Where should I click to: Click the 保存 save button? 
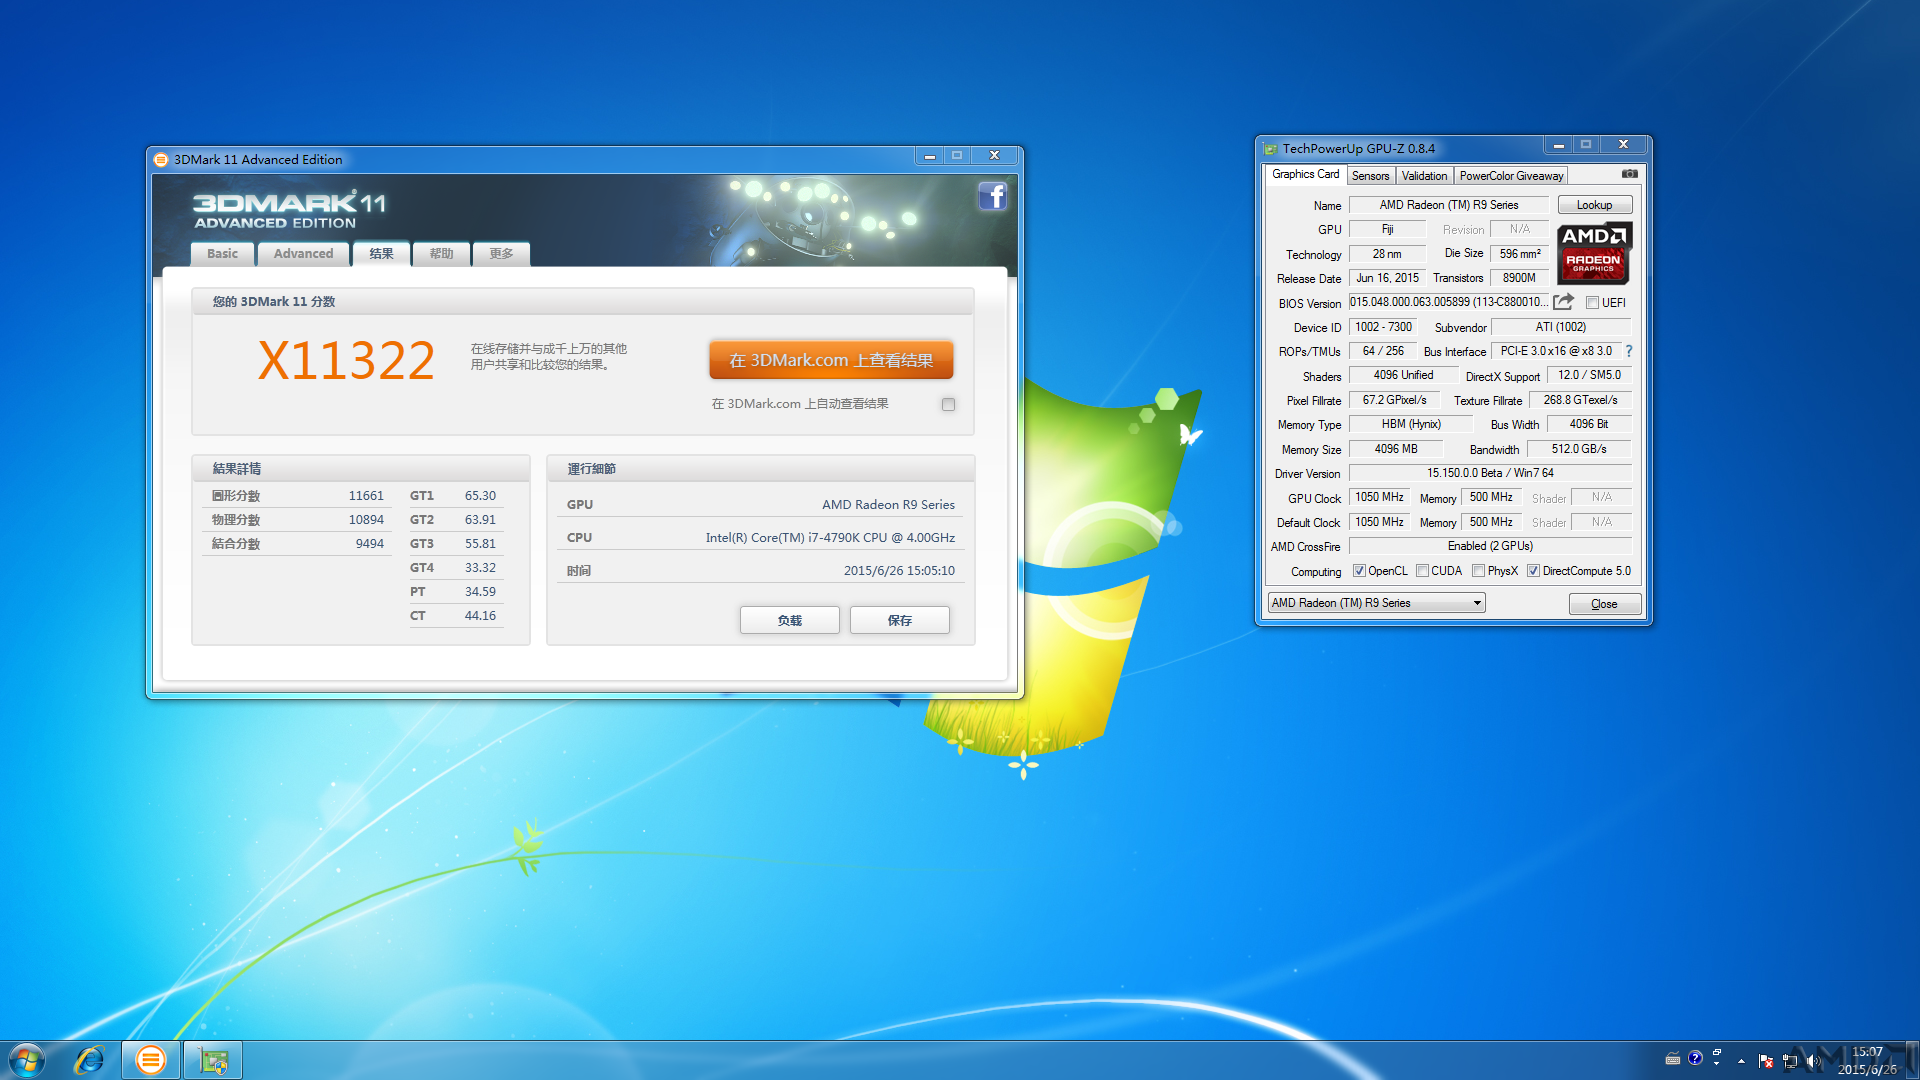tap(899, 620)
